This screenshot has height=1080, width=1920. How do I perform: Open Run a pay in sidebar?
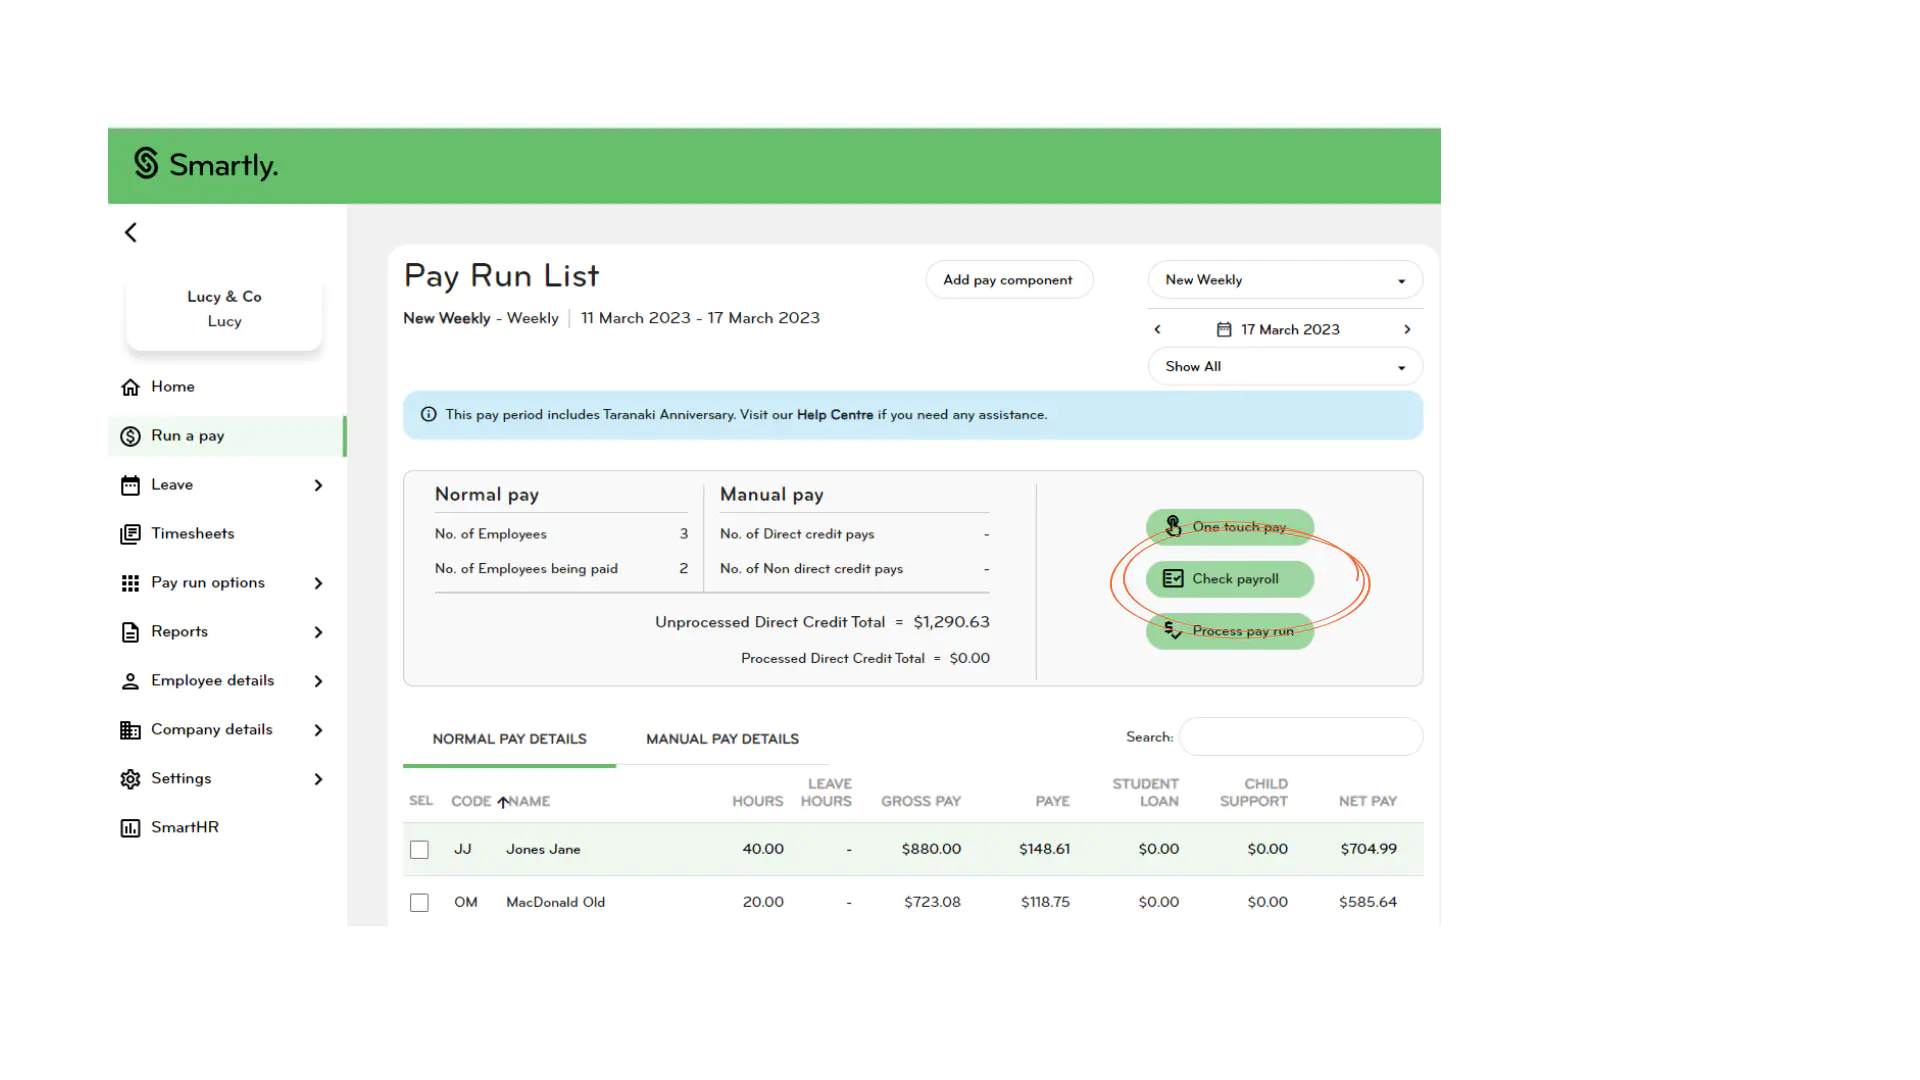(227, 436)
